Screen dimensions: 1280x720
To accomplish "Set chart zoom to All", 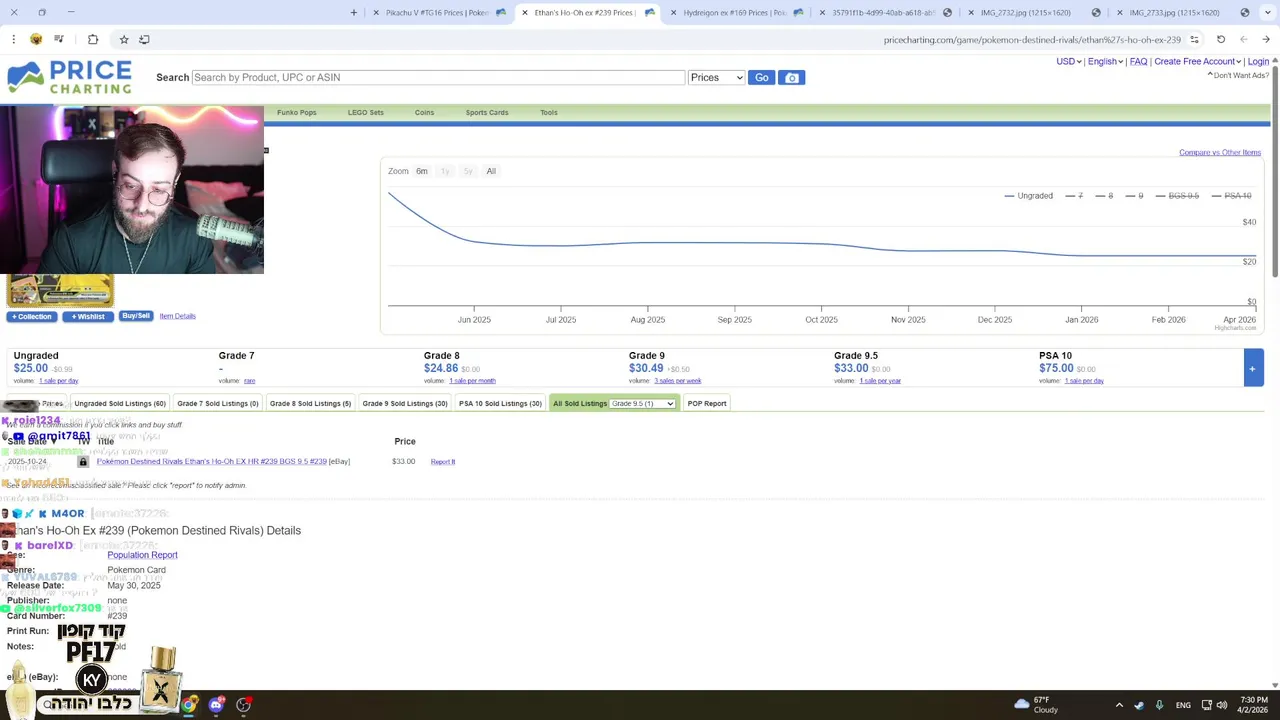I will click(x=491, y=171).
